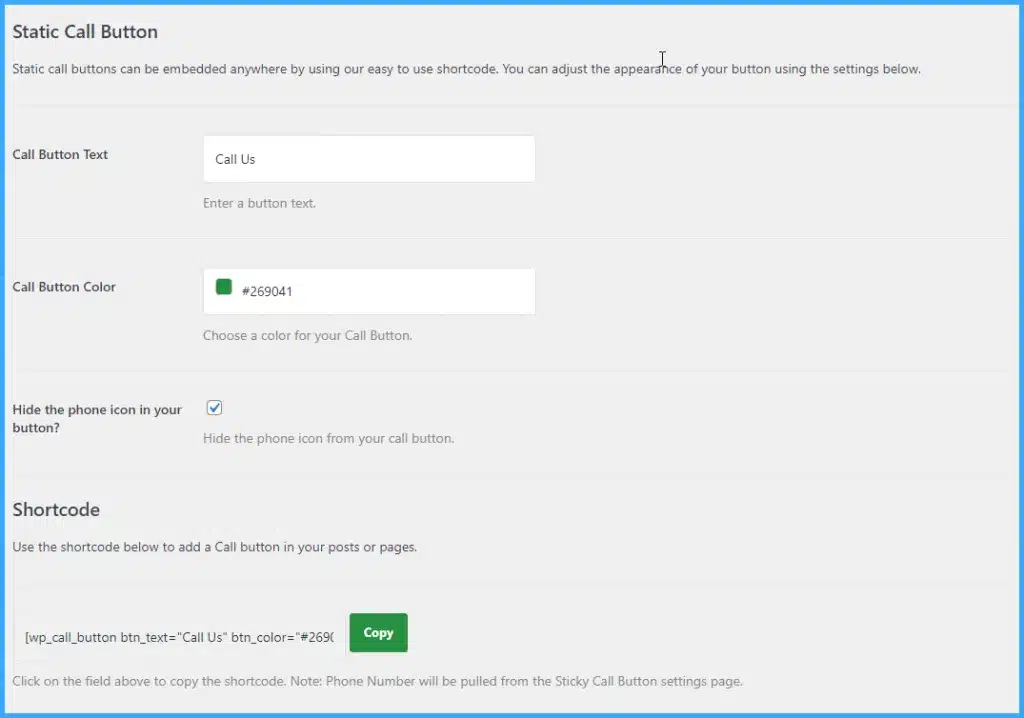Click the Call Button Text input field

click(368, 159)
